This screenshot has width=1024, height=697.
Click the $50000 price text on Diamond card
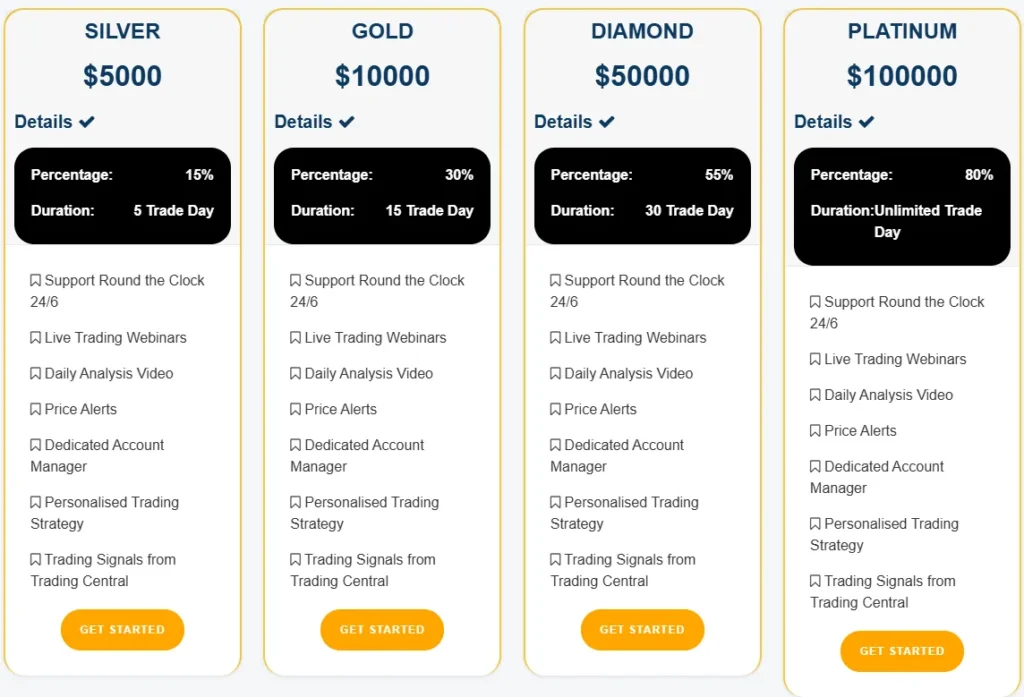pos(642,76)
